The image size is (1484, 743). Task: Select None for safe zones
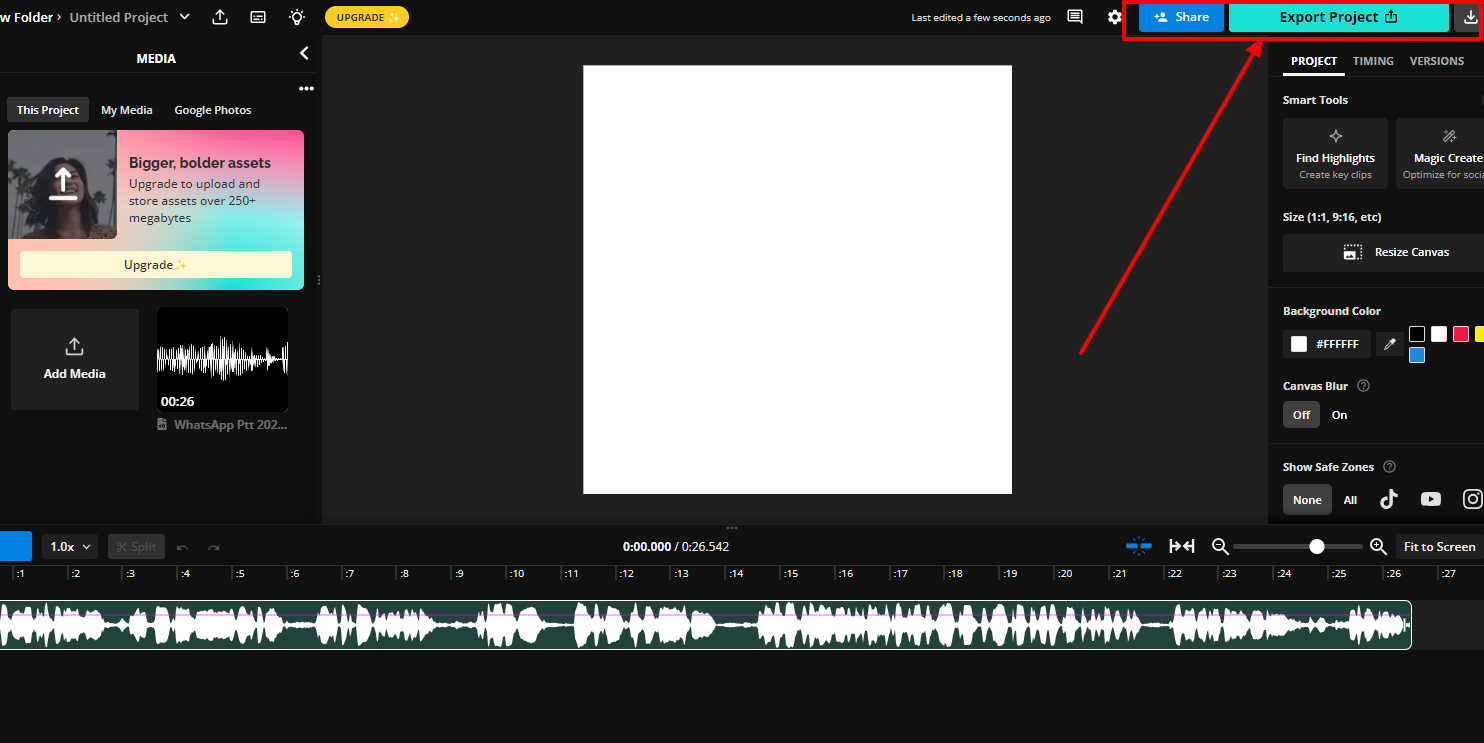(1307, 500)
